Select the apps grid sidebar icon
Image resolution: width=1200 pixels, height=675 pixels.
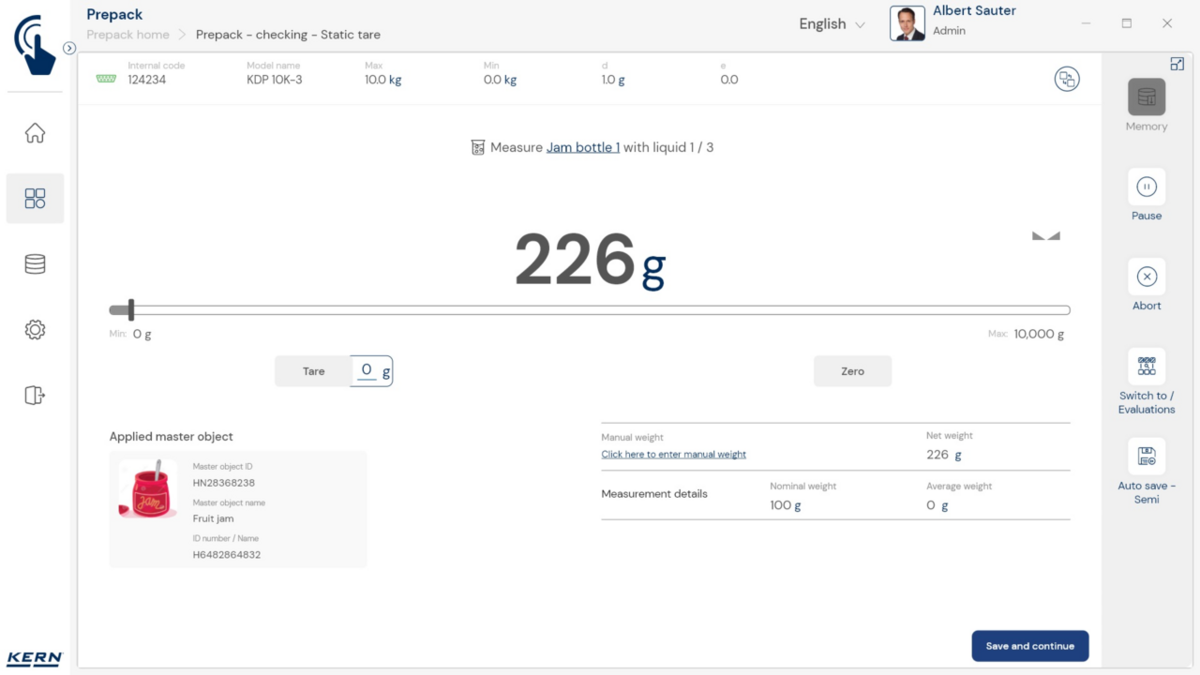coord(35,198)
